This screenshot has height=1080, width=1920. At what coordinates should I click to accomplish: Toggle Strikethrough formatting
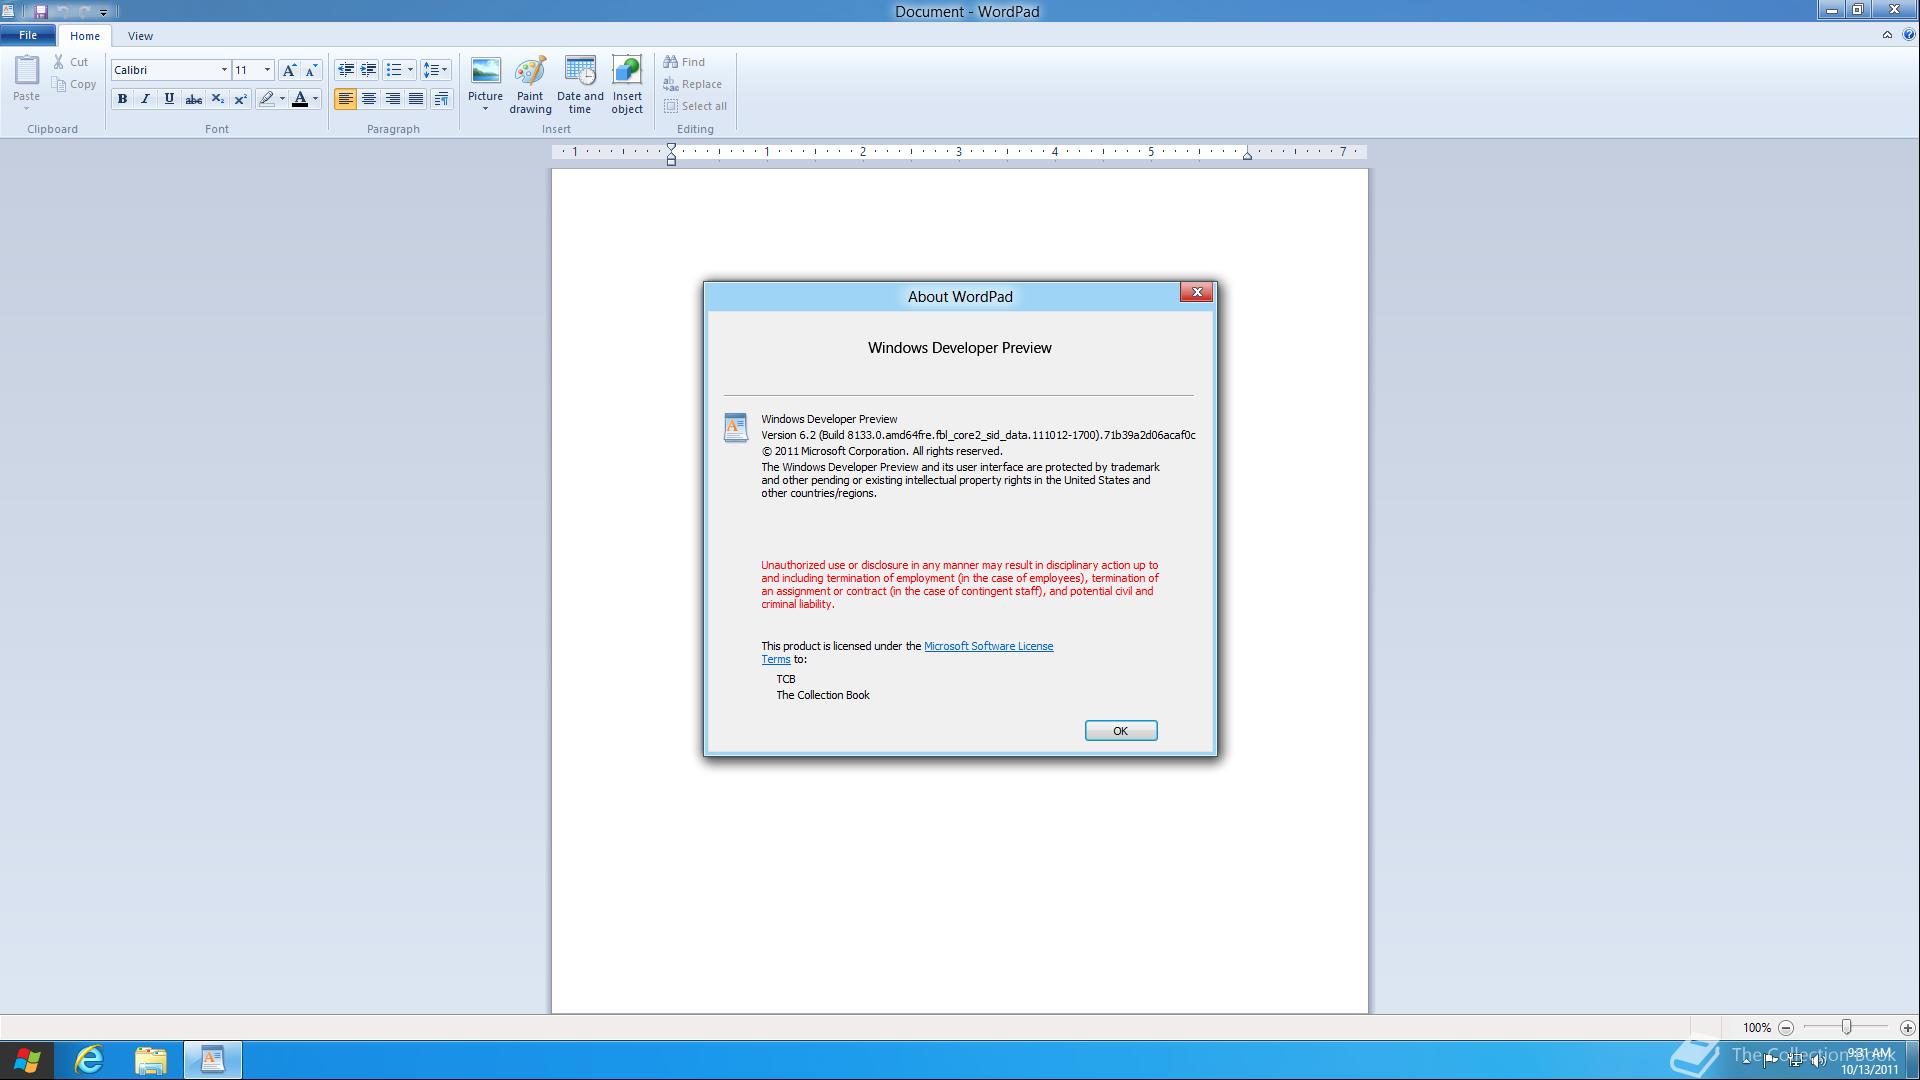tap(193, 99)
